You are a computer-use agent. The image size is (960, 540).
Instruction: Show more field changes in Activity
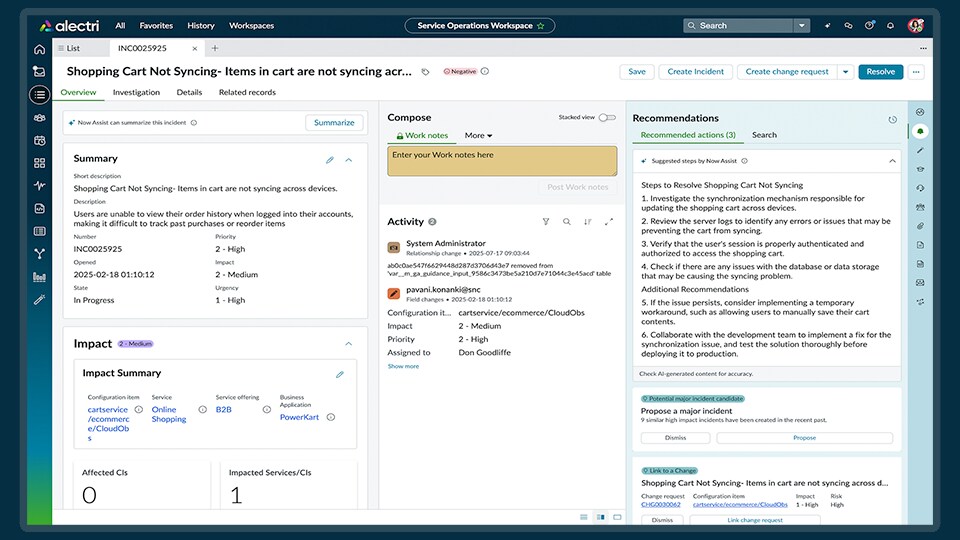pyautogui.click(x=403, y=366)
